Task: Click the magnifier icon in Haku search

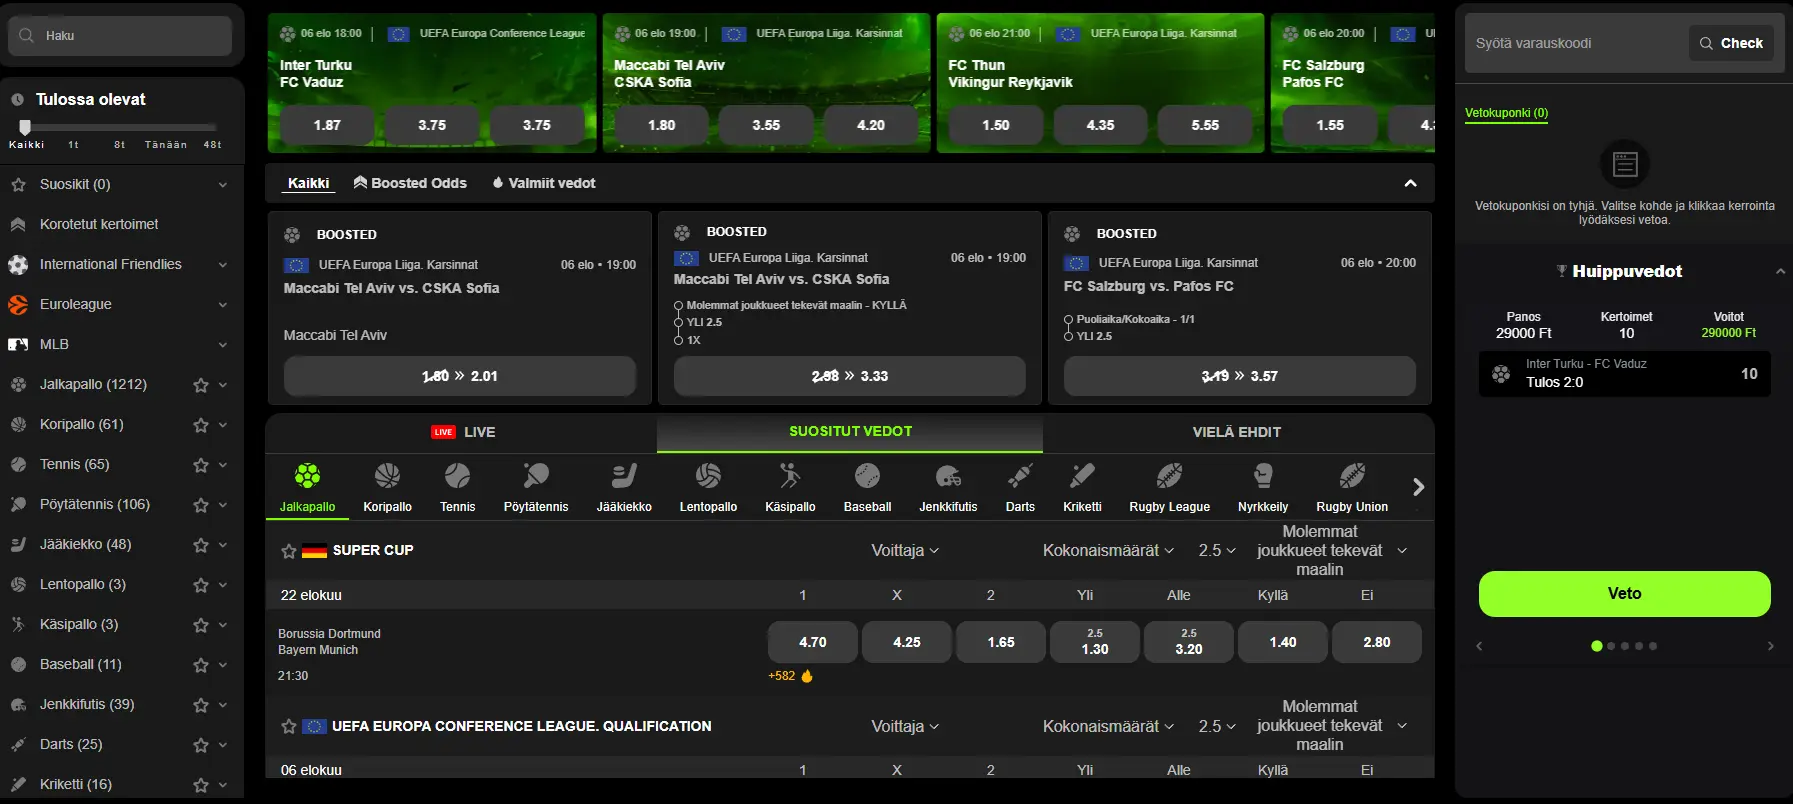Action: (26, 35)
